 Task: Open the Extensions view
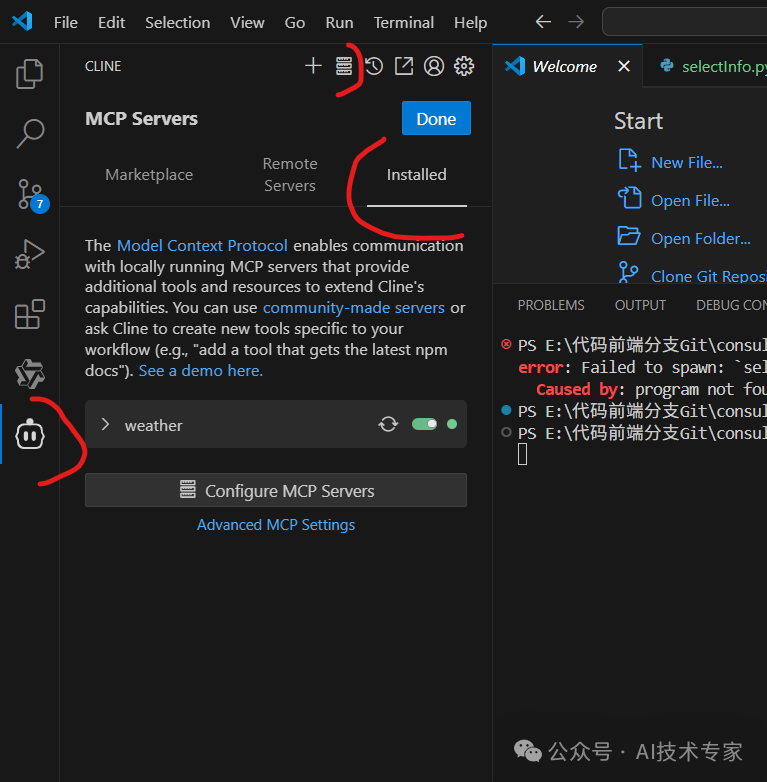tap(29, 314)
